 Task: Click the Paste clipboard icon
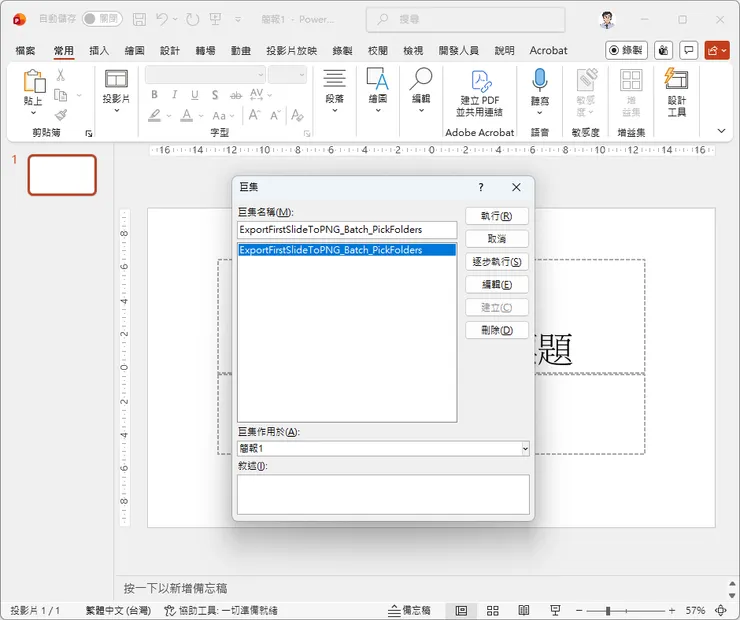[x=34, y=81]
